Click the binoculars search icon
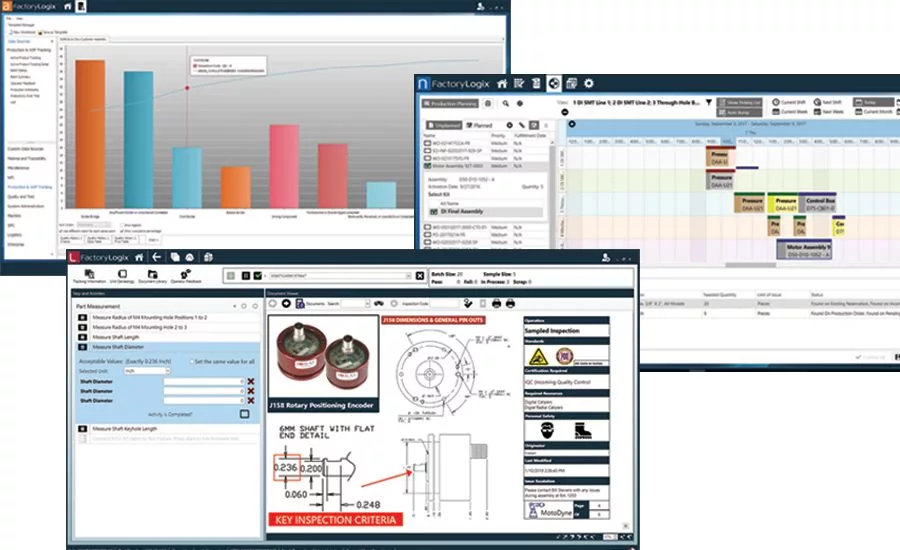Image resolution: width=900 pixels, height=550 pixels. 379,303
